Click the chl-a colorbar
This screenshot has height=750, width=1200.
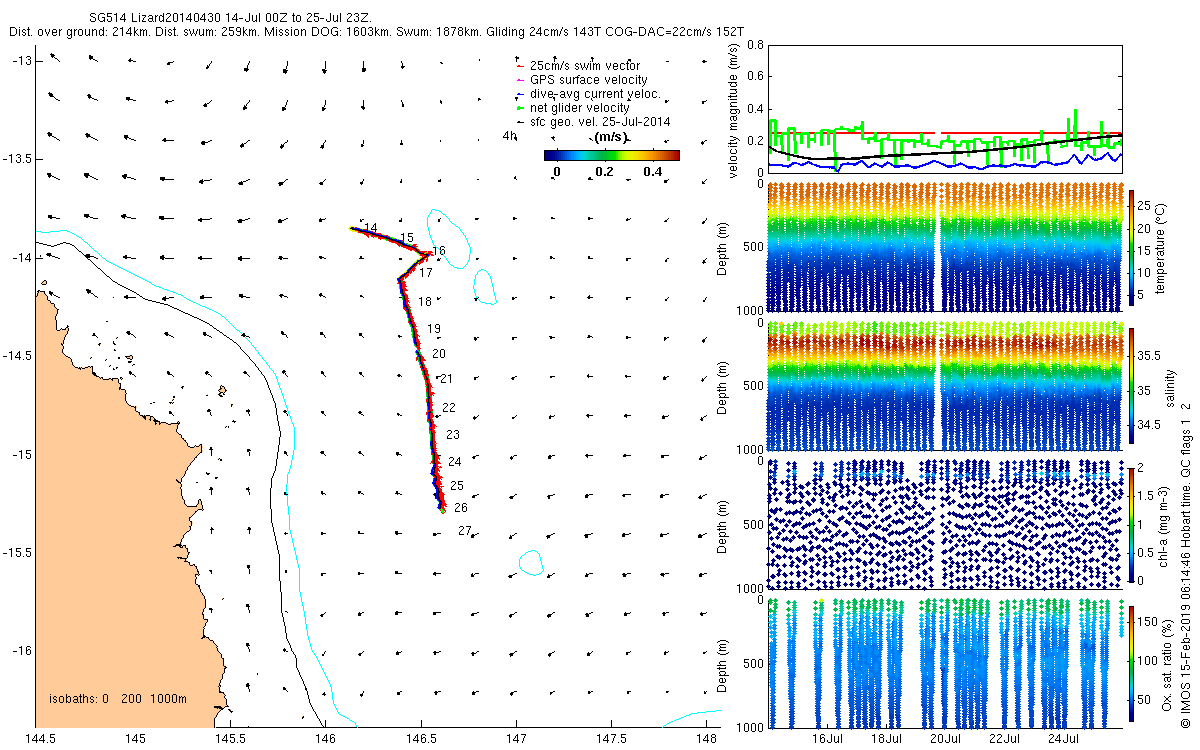click(1132, 523)
